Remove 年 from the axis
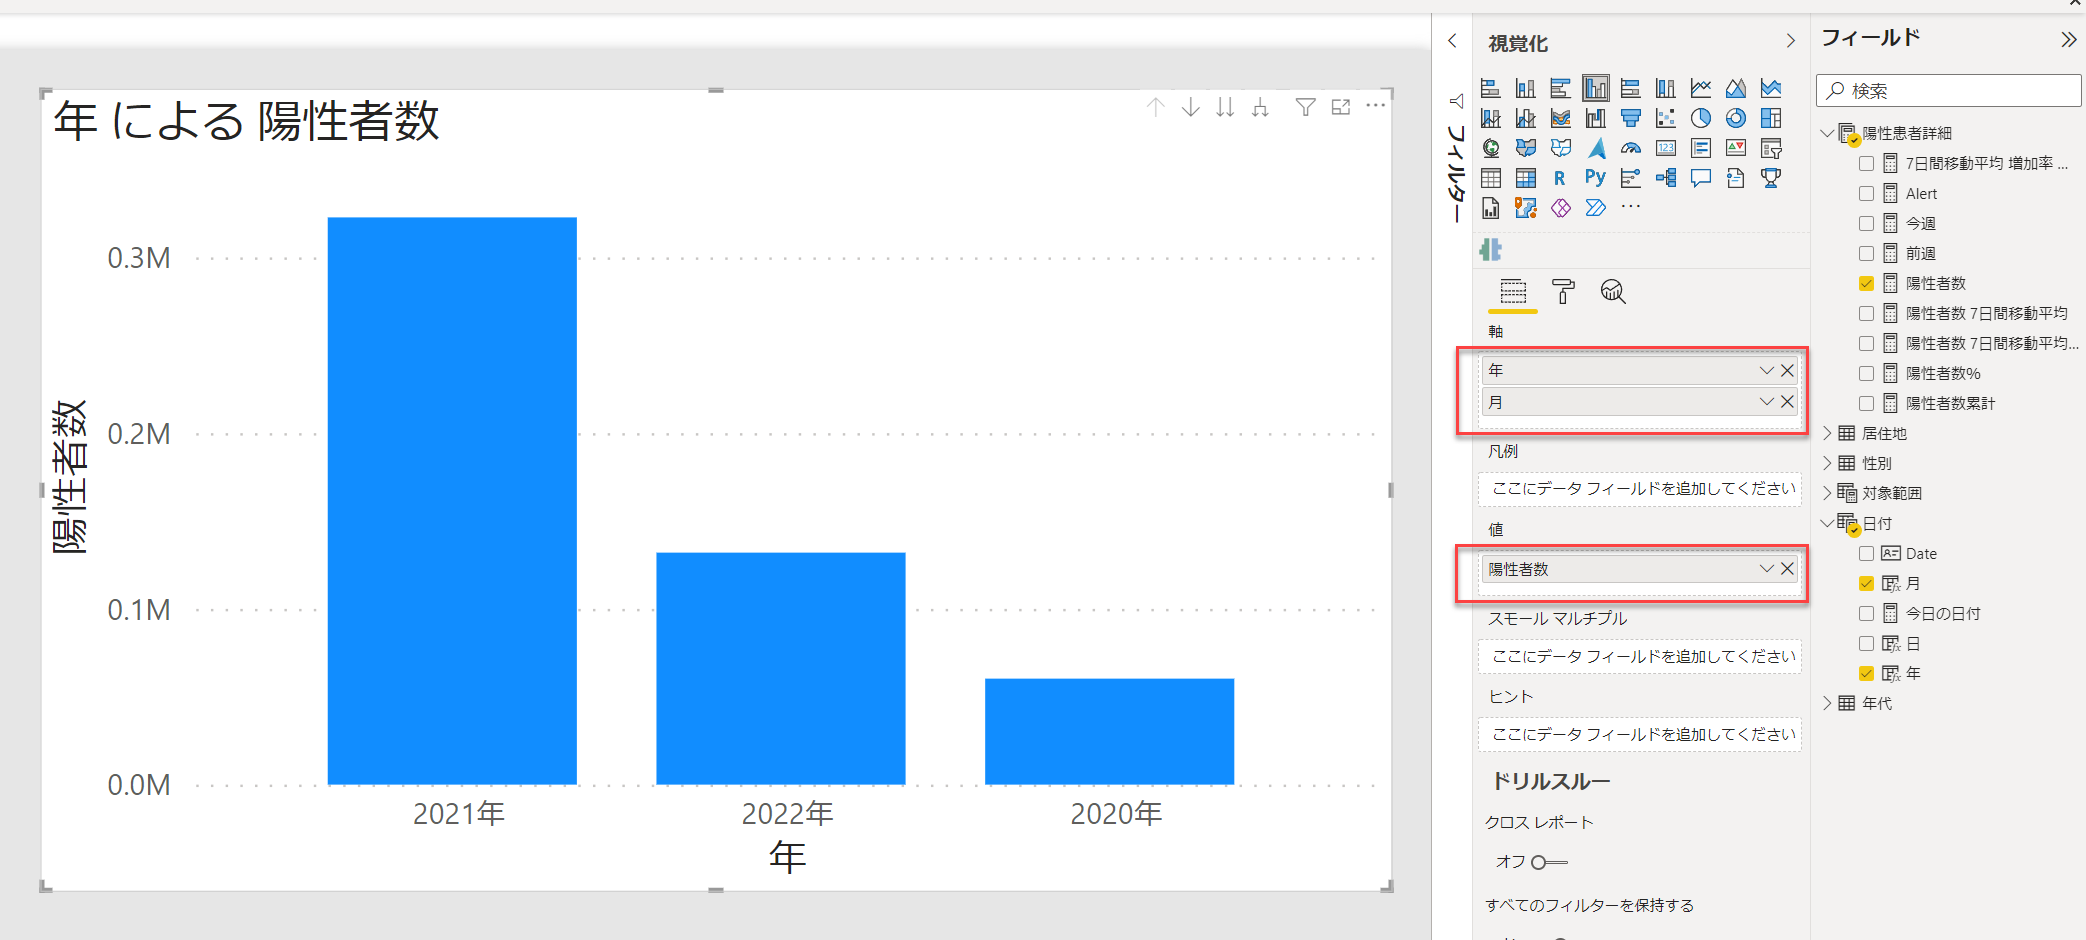This screenshot has height=940, width=2086. tap(1787, 370)
